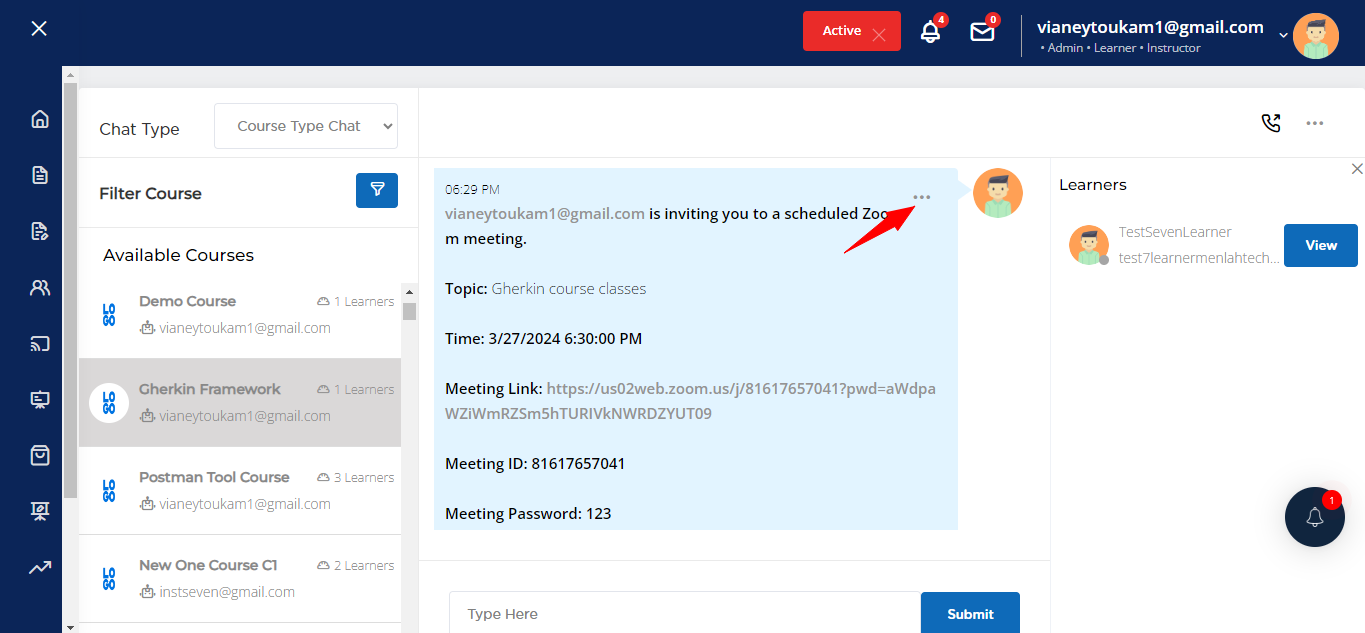Click the filter funnel button
Image resolution: width=1365 pixels, height=633 pixels.
(x=377, y=190)
